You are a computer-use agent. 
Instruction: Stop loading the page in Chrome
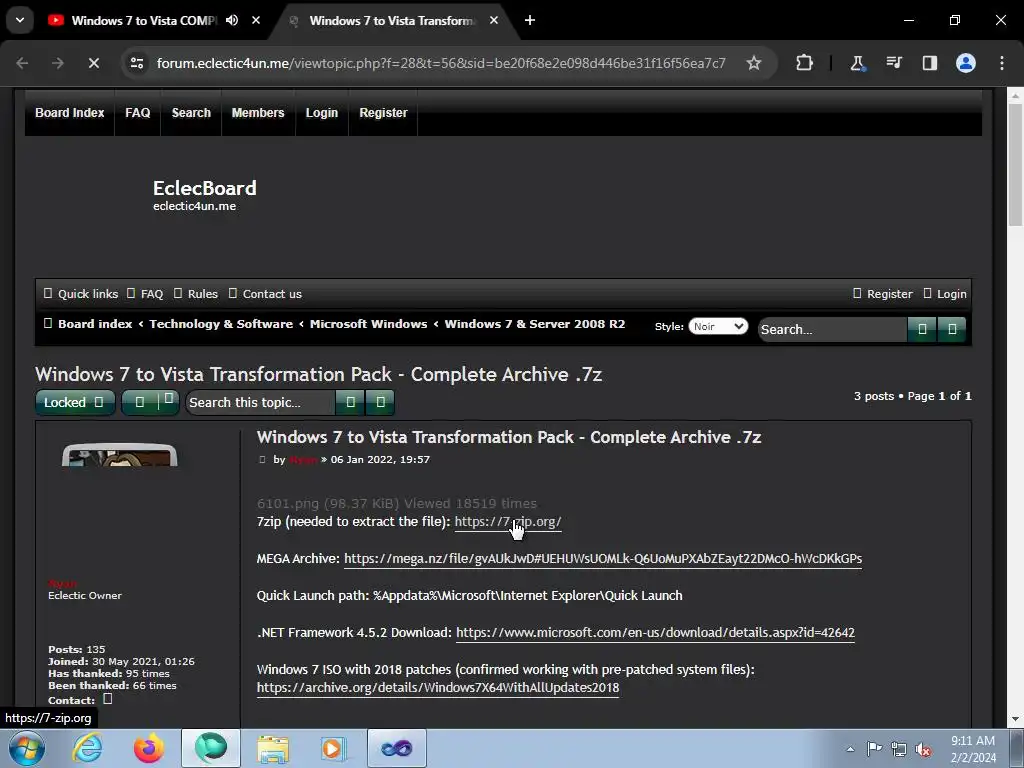point(93,63)
